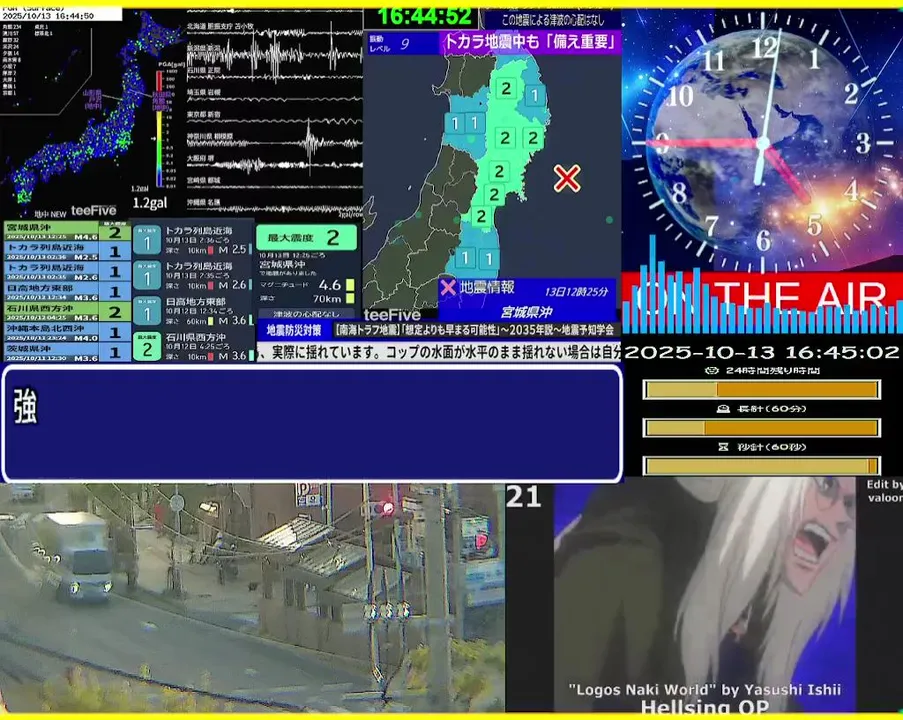
Task: Click the blue message box showing 強
Action: pos(312,423)
